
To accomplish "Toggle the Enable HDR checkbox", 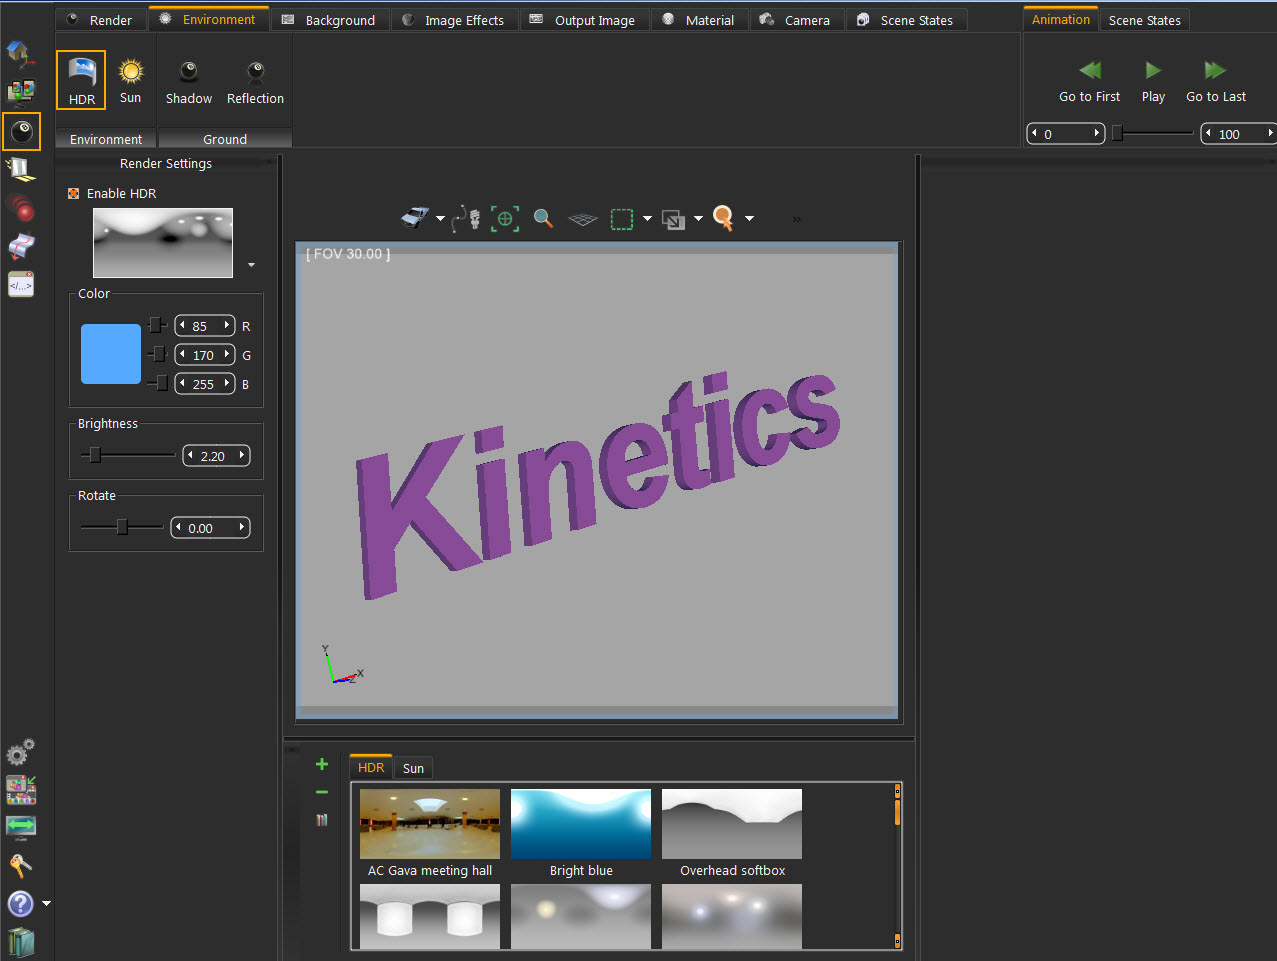I will tap(73, 193).
